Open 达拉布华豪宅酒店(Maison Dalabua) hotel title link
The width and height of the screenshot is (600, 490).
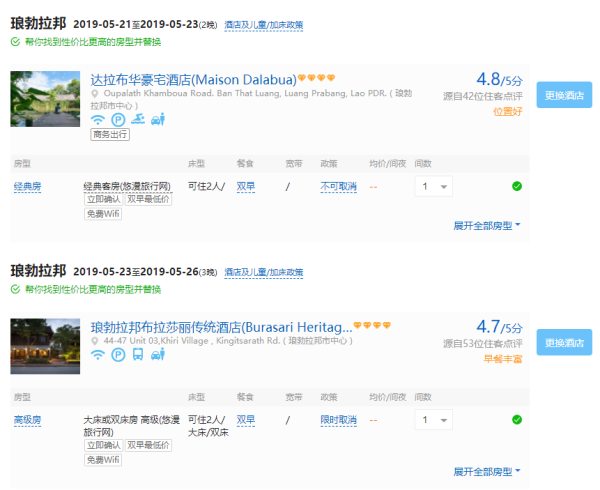pos(193,80)
